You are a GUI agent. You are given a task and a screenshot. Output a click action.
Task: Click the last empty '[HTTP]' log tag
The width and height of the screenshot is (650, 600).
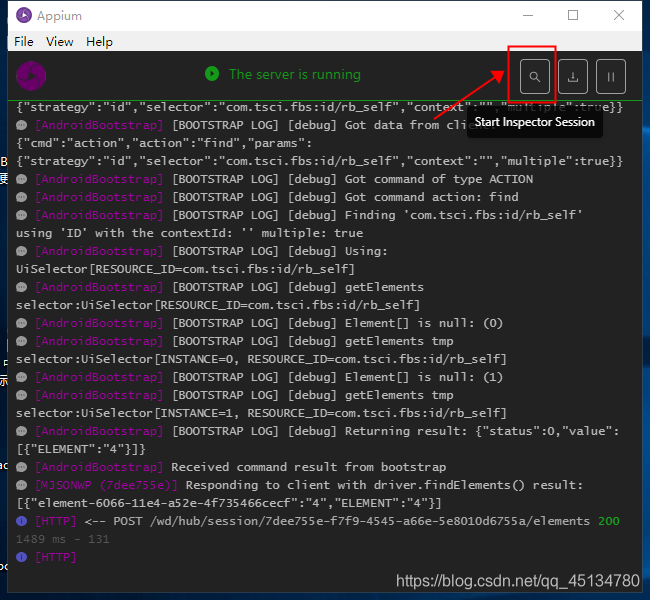[x=56, y=557]
